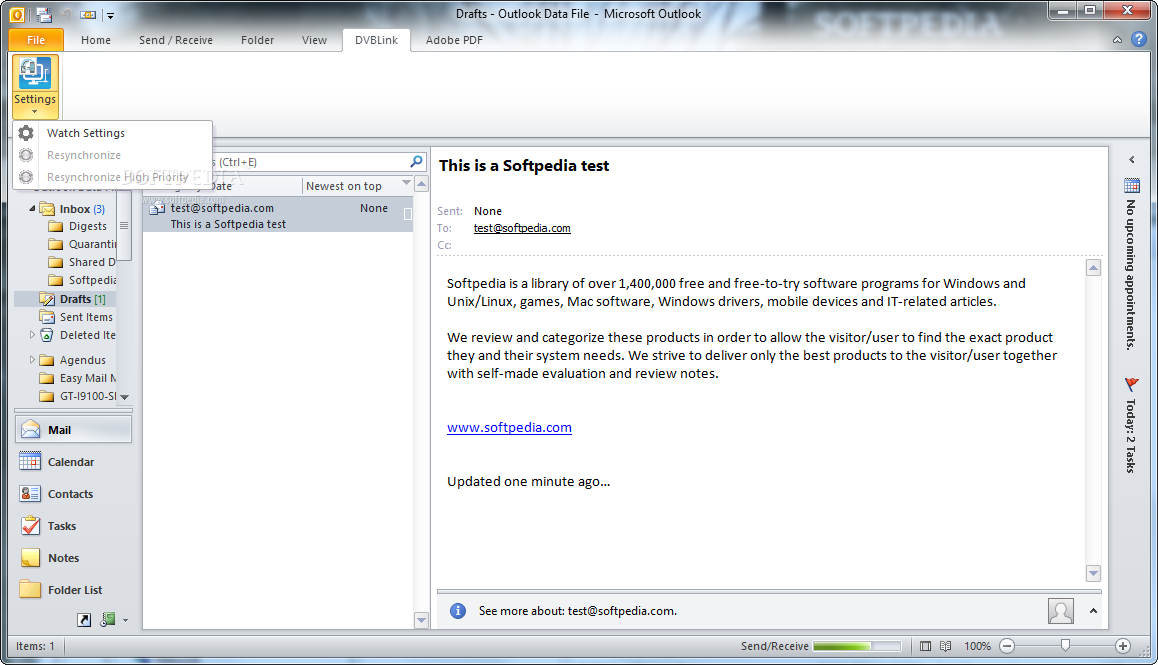The height and width of the screenshot is (665, 1158).
Task: Switch to the Home ribbon tab
Action: (96, 40)
